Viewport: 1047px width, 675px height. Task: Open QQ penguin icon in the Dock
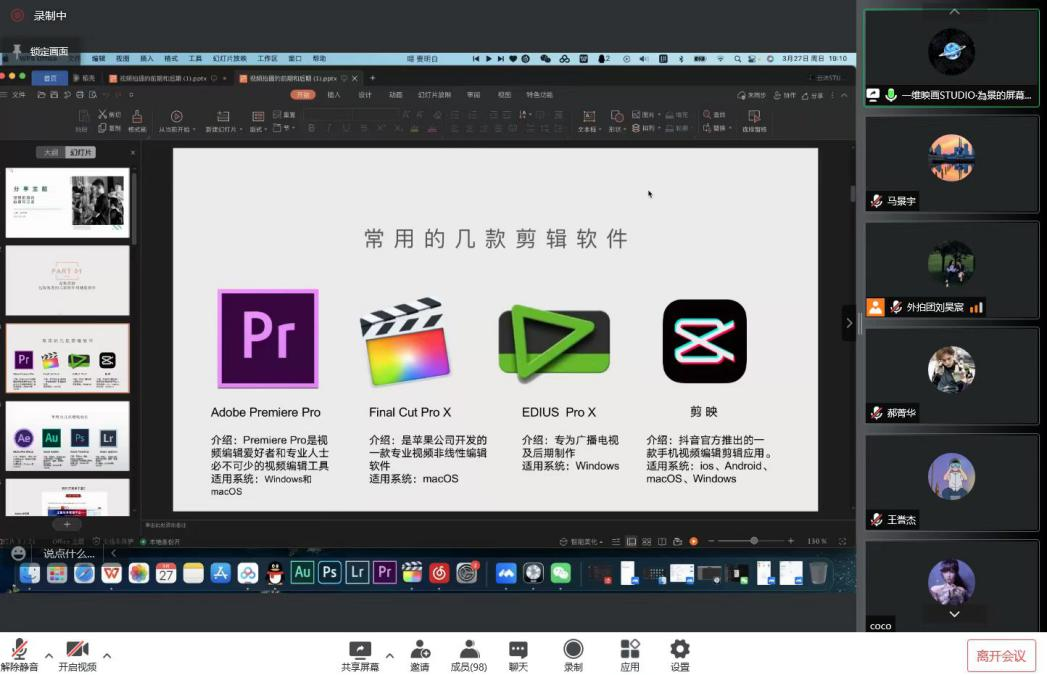[274, 573]
